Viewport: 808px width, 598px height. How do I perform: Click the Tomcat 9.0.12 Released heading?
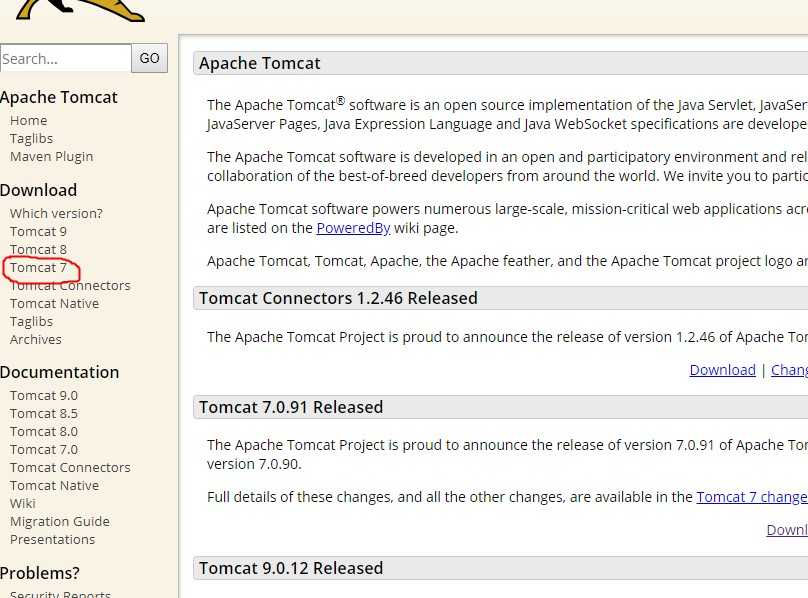click(x=291, y=569)
